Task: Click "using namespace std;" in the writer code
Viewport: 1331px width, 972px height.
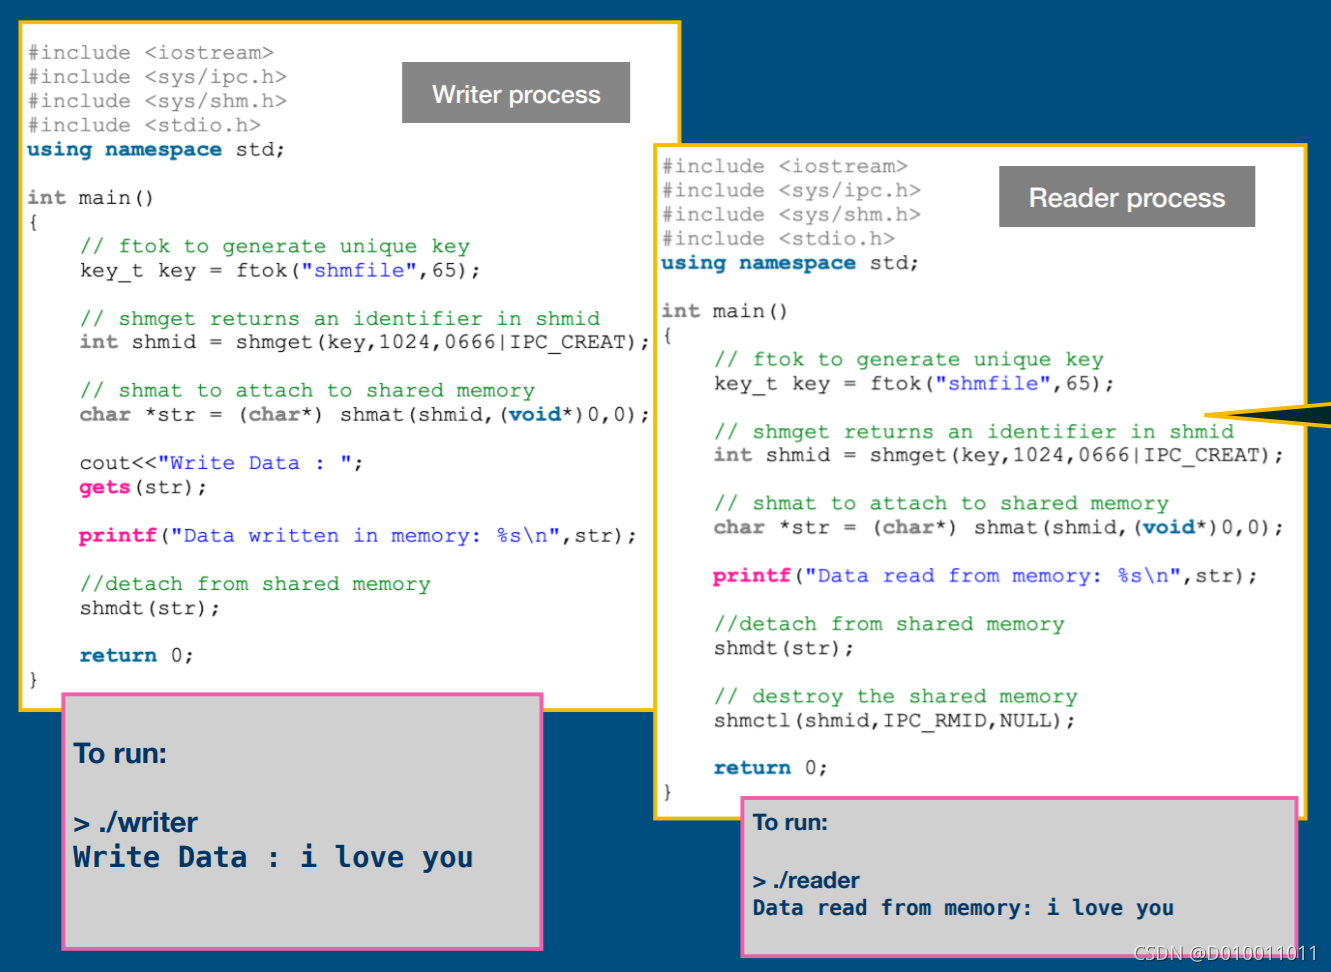Action: pyautogui.click(x=156, y=149)
